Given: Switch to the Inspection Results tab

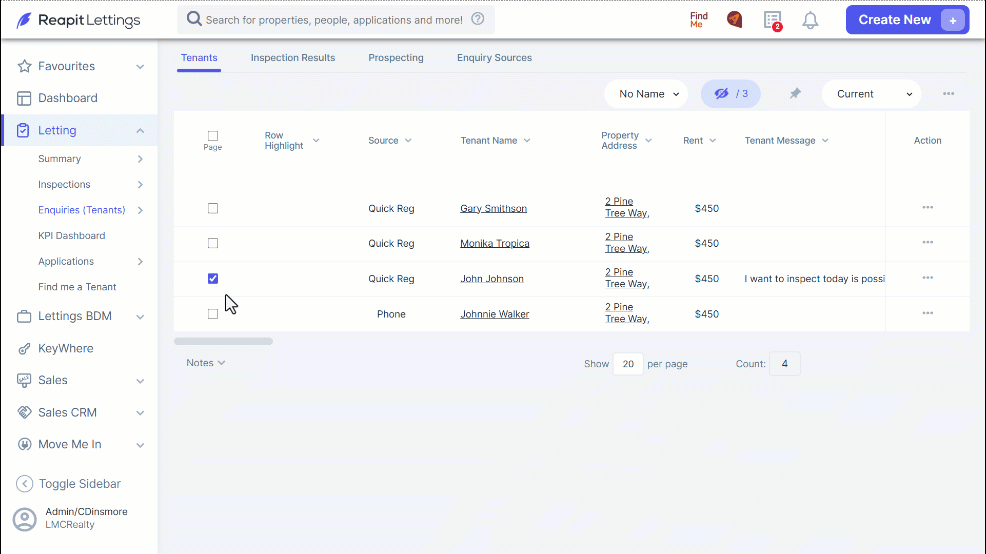Looking at the screenshot, I should click(x=293, y=58).
